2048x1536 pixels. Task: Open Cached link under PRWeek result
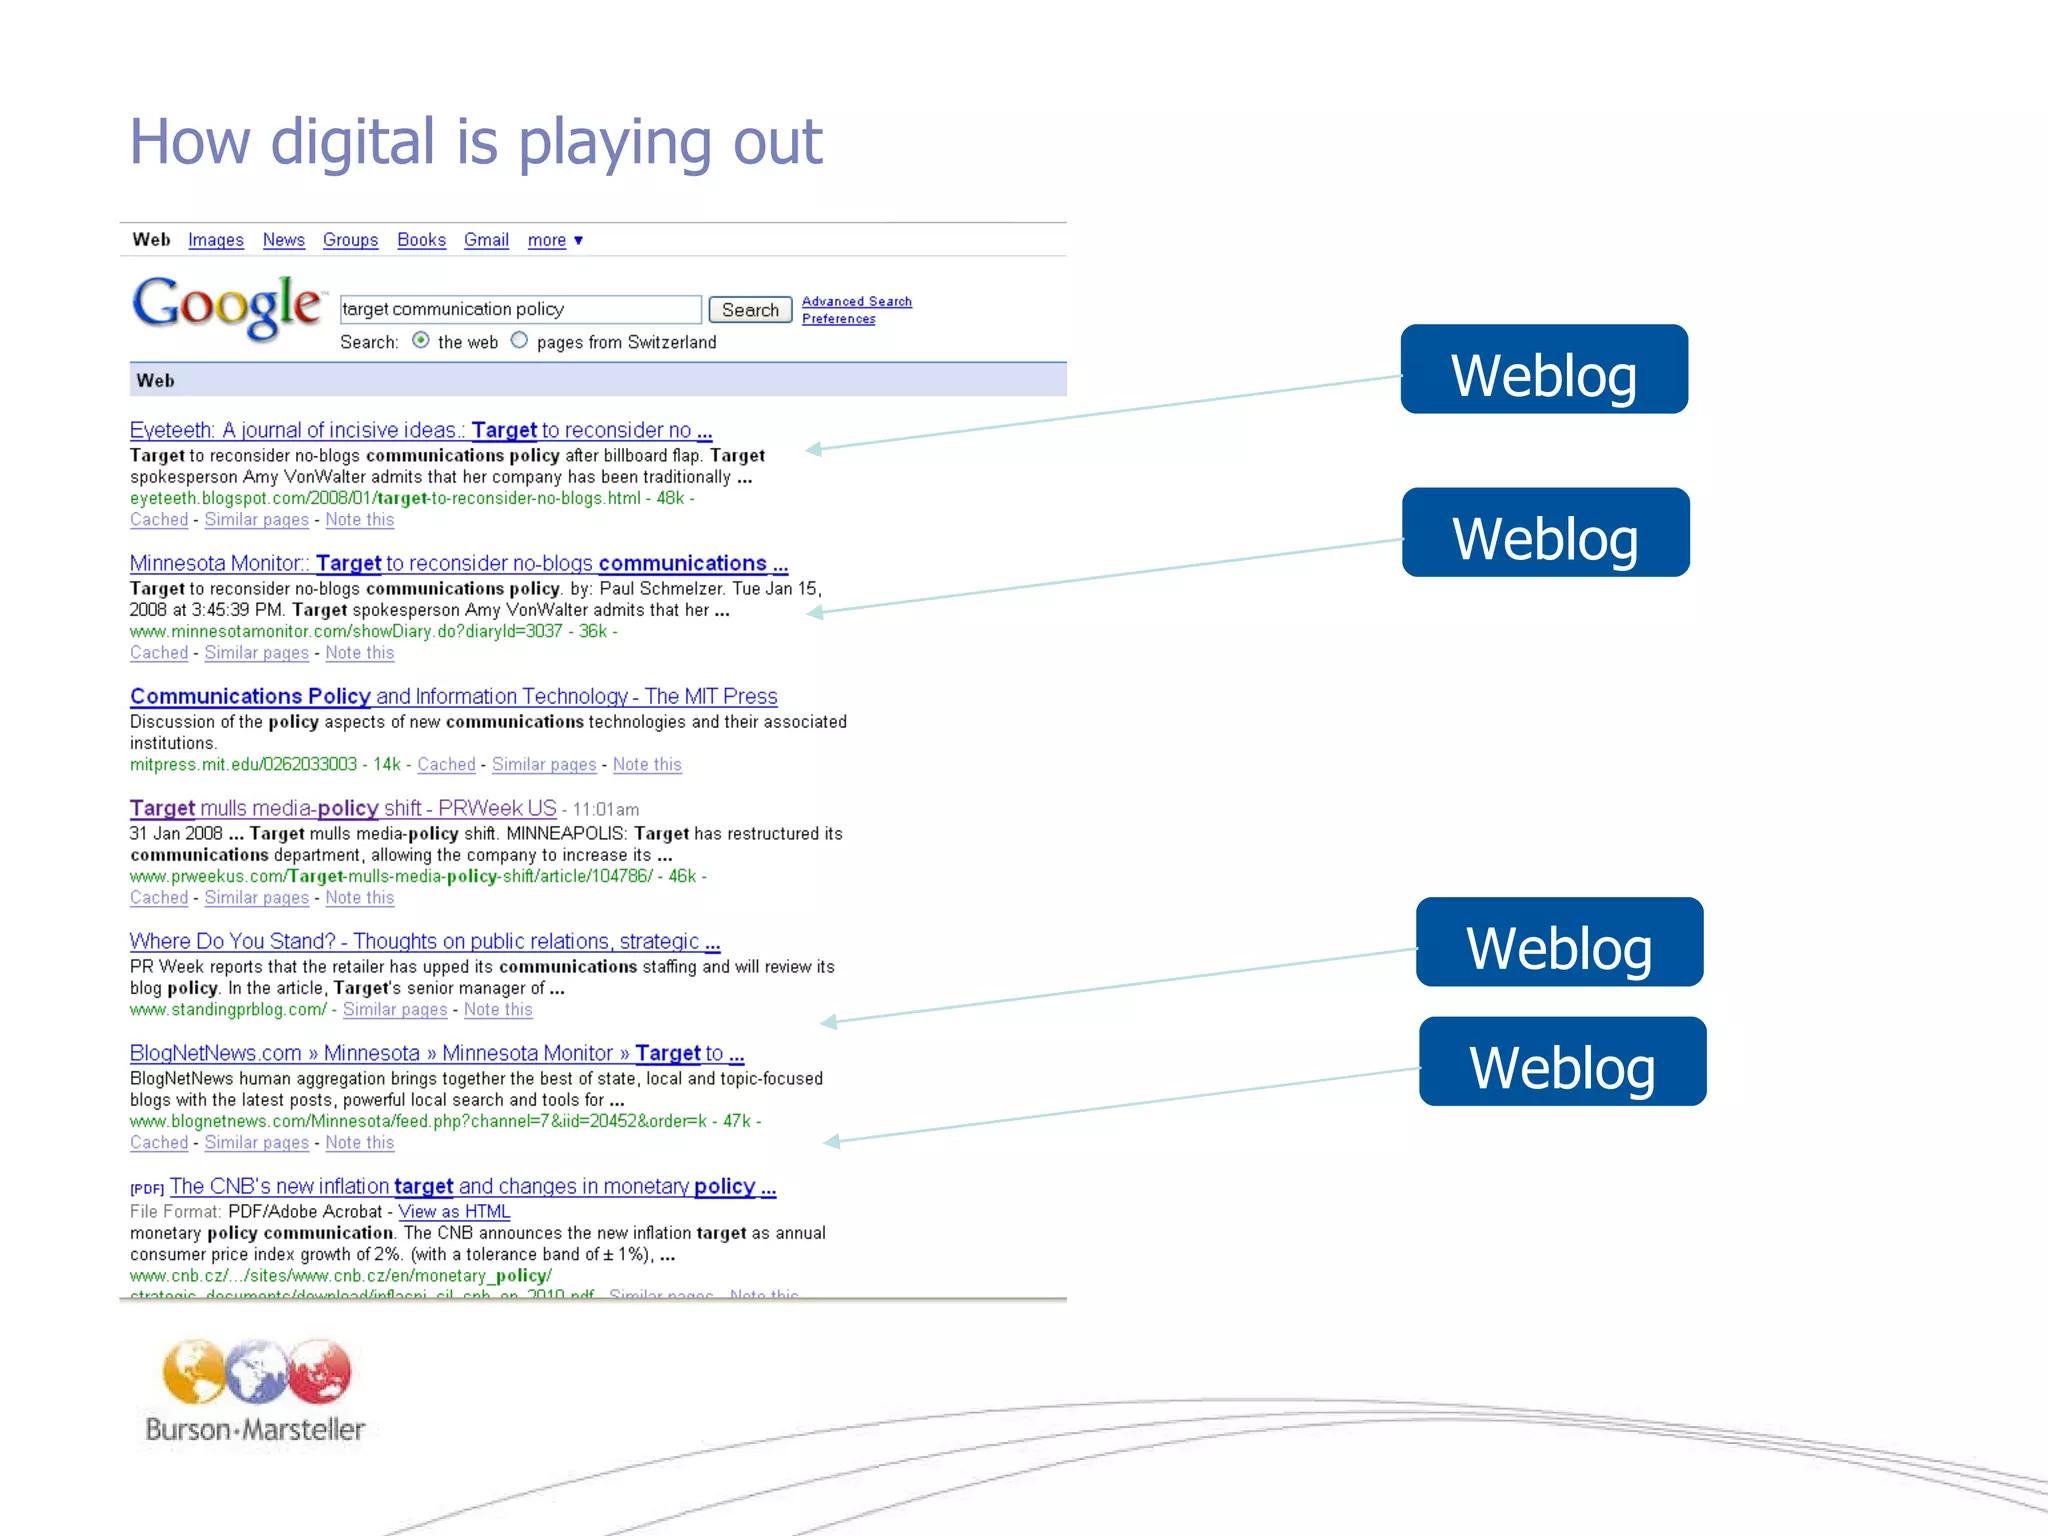(x=159, y=898)
